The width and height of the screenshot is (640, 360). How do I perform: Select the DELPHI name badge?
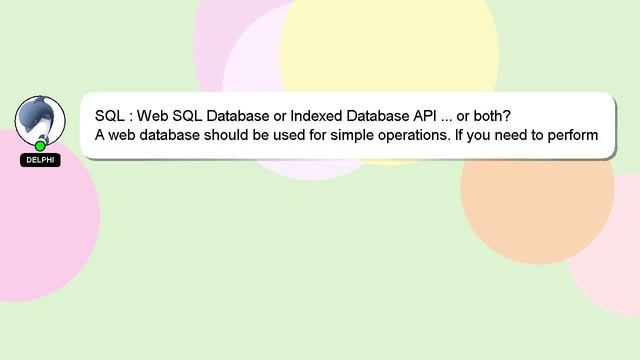pyautogui.click(x=40, y=160)
